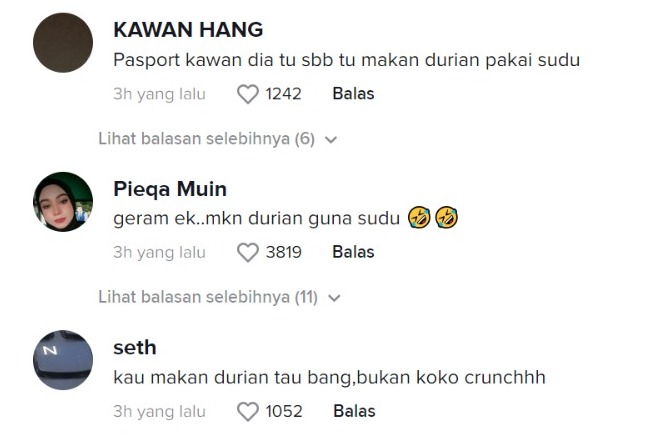Click the 3819 likes count

click(284, 253)
